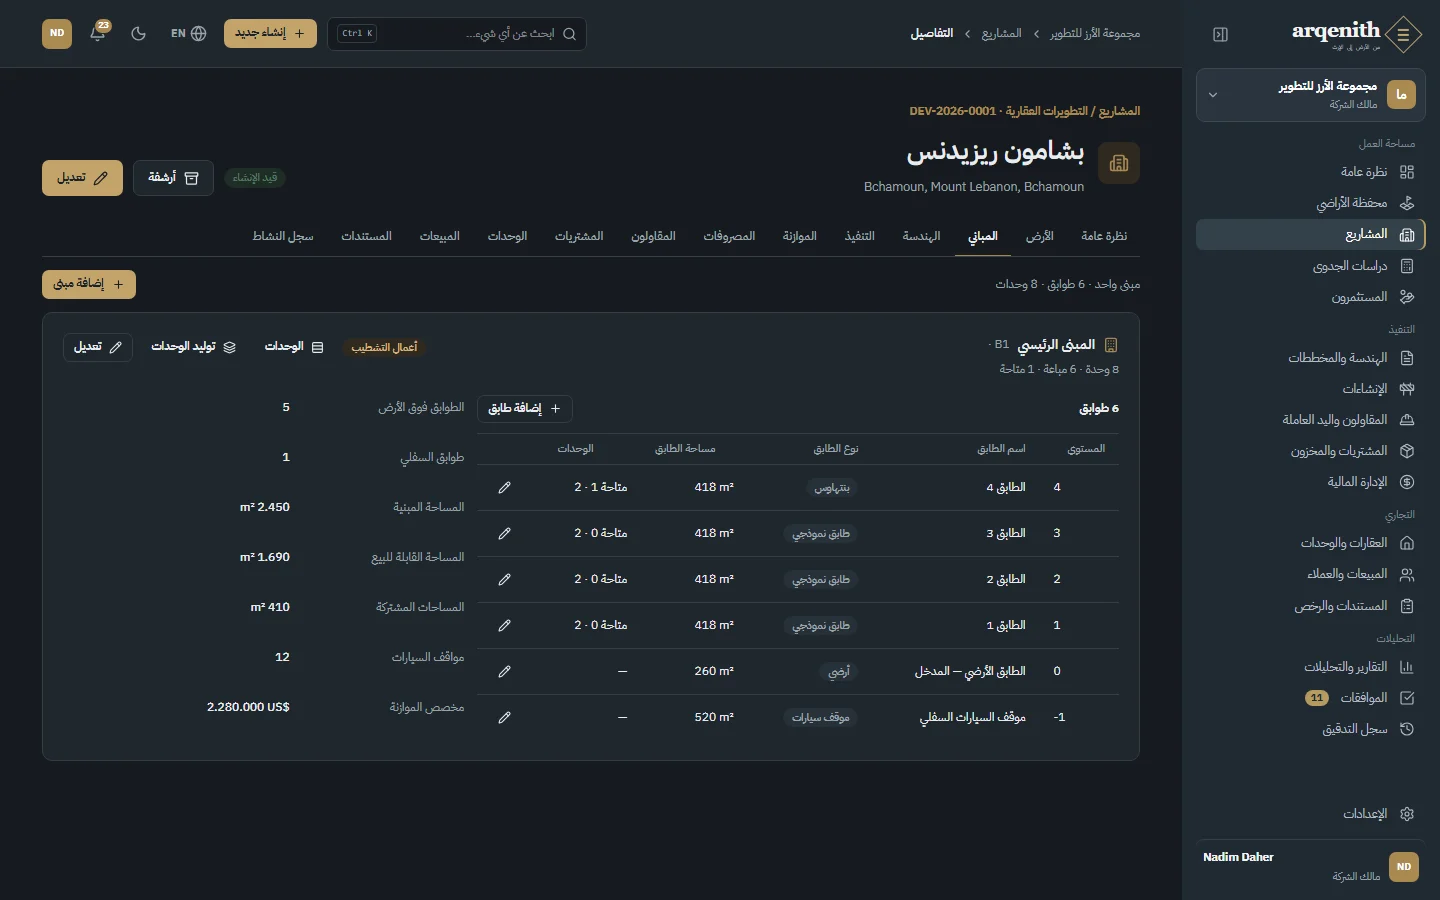This screenshot has height=900, width=1440.
Task: Open الإعدادات settings in sidebar
Action: point(1311,814)
